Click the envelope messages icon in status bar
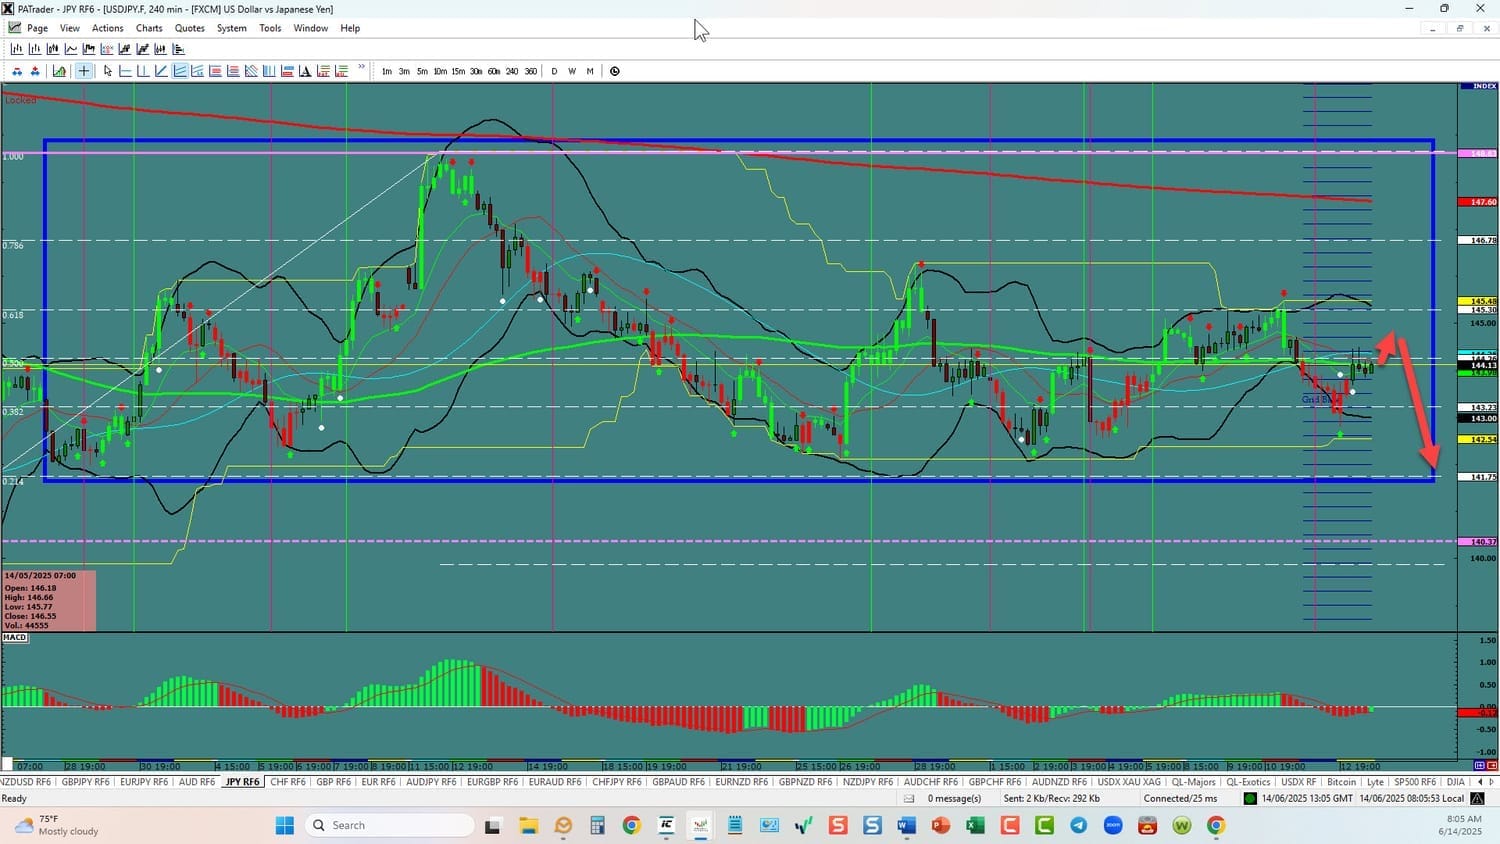Image resolution: width=1500 pixels, height=844 pixels. click(x=909, y=798)
